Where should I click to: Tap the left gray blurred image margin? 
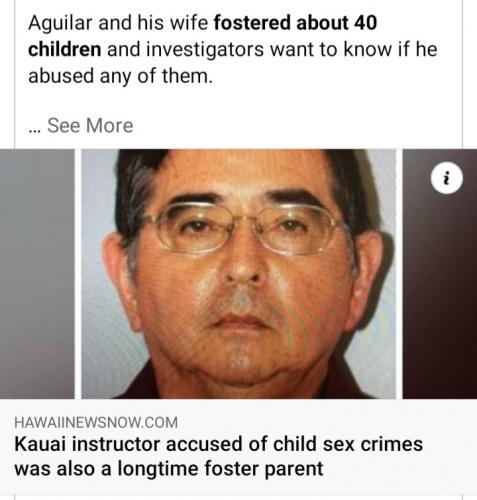coord(37,274)
